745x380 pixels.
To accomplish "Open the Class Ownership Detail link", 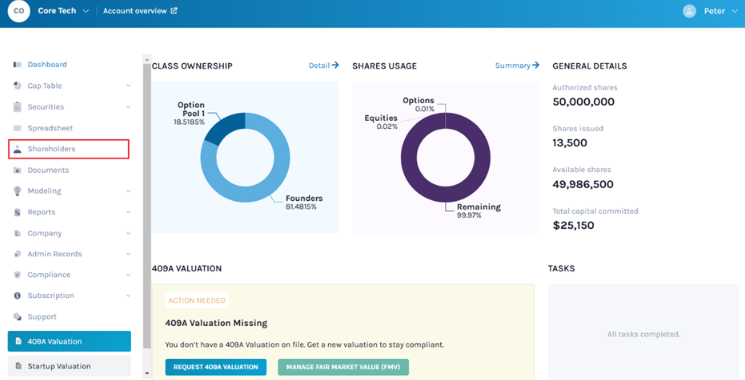I will pyautogui.click(x=324, y=66).
